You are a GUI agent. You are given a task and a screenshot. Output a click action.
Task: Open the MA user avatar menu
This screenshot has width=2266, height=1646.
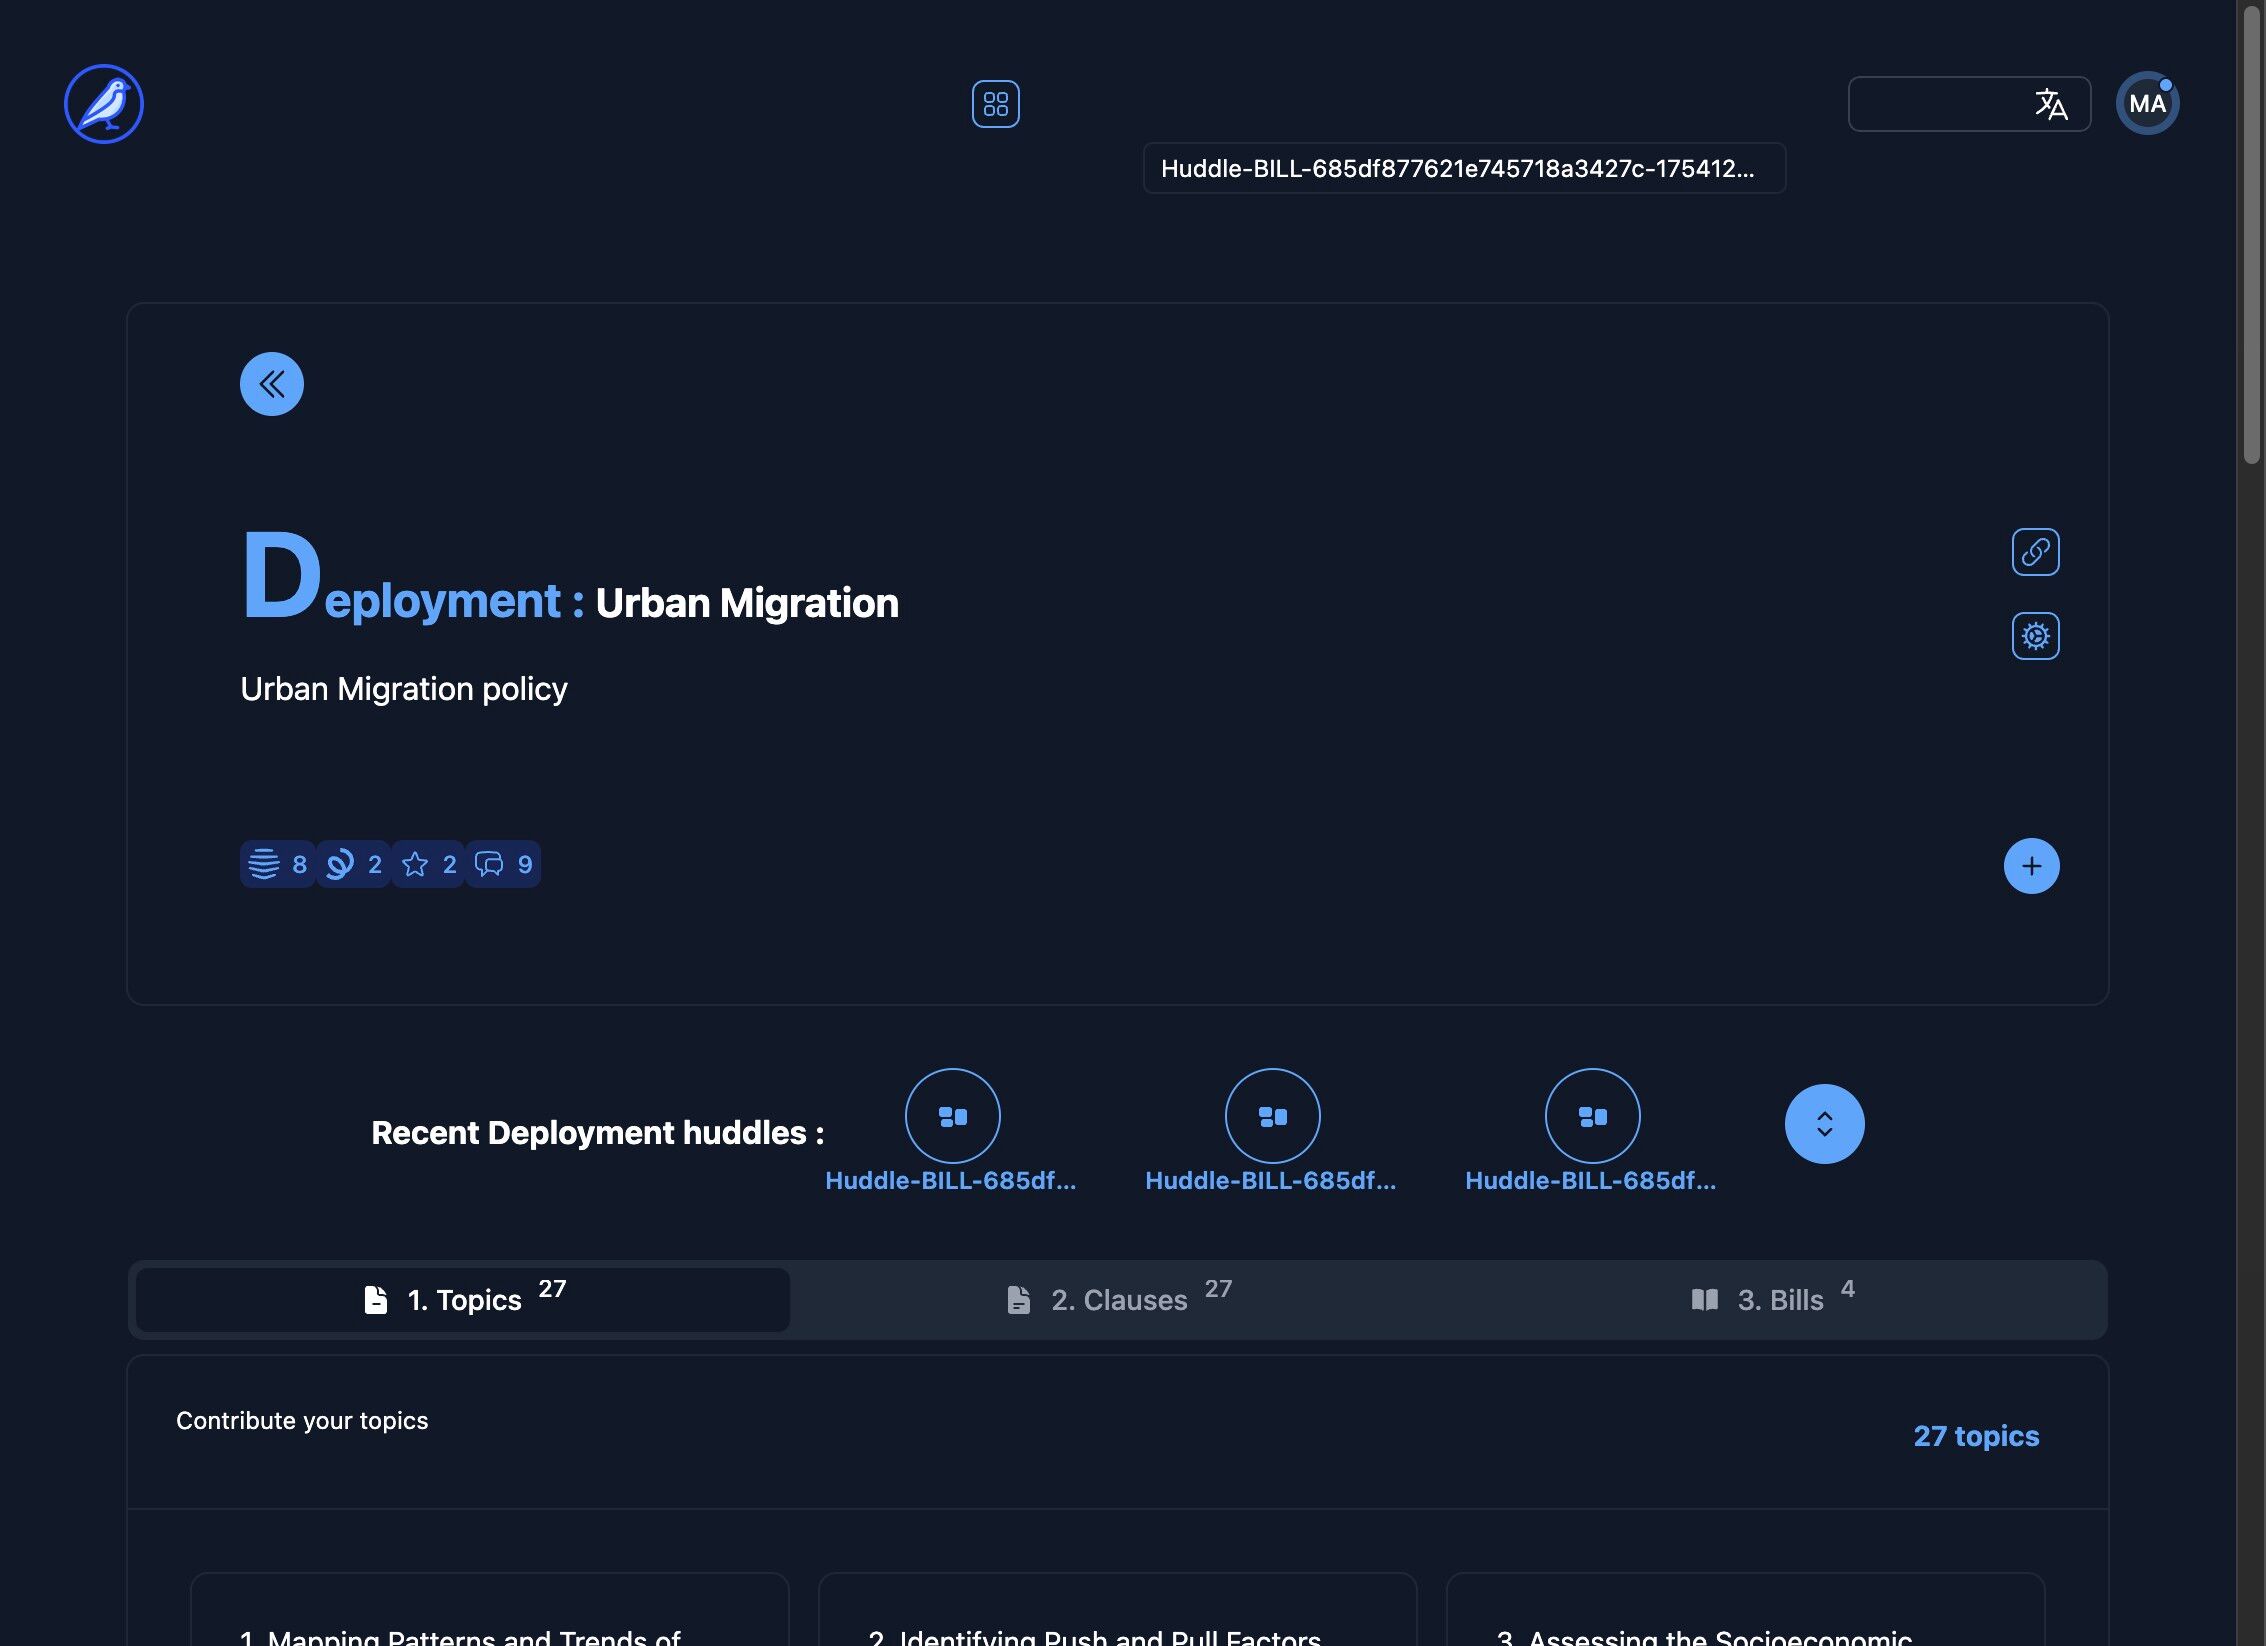point(2146,104)
